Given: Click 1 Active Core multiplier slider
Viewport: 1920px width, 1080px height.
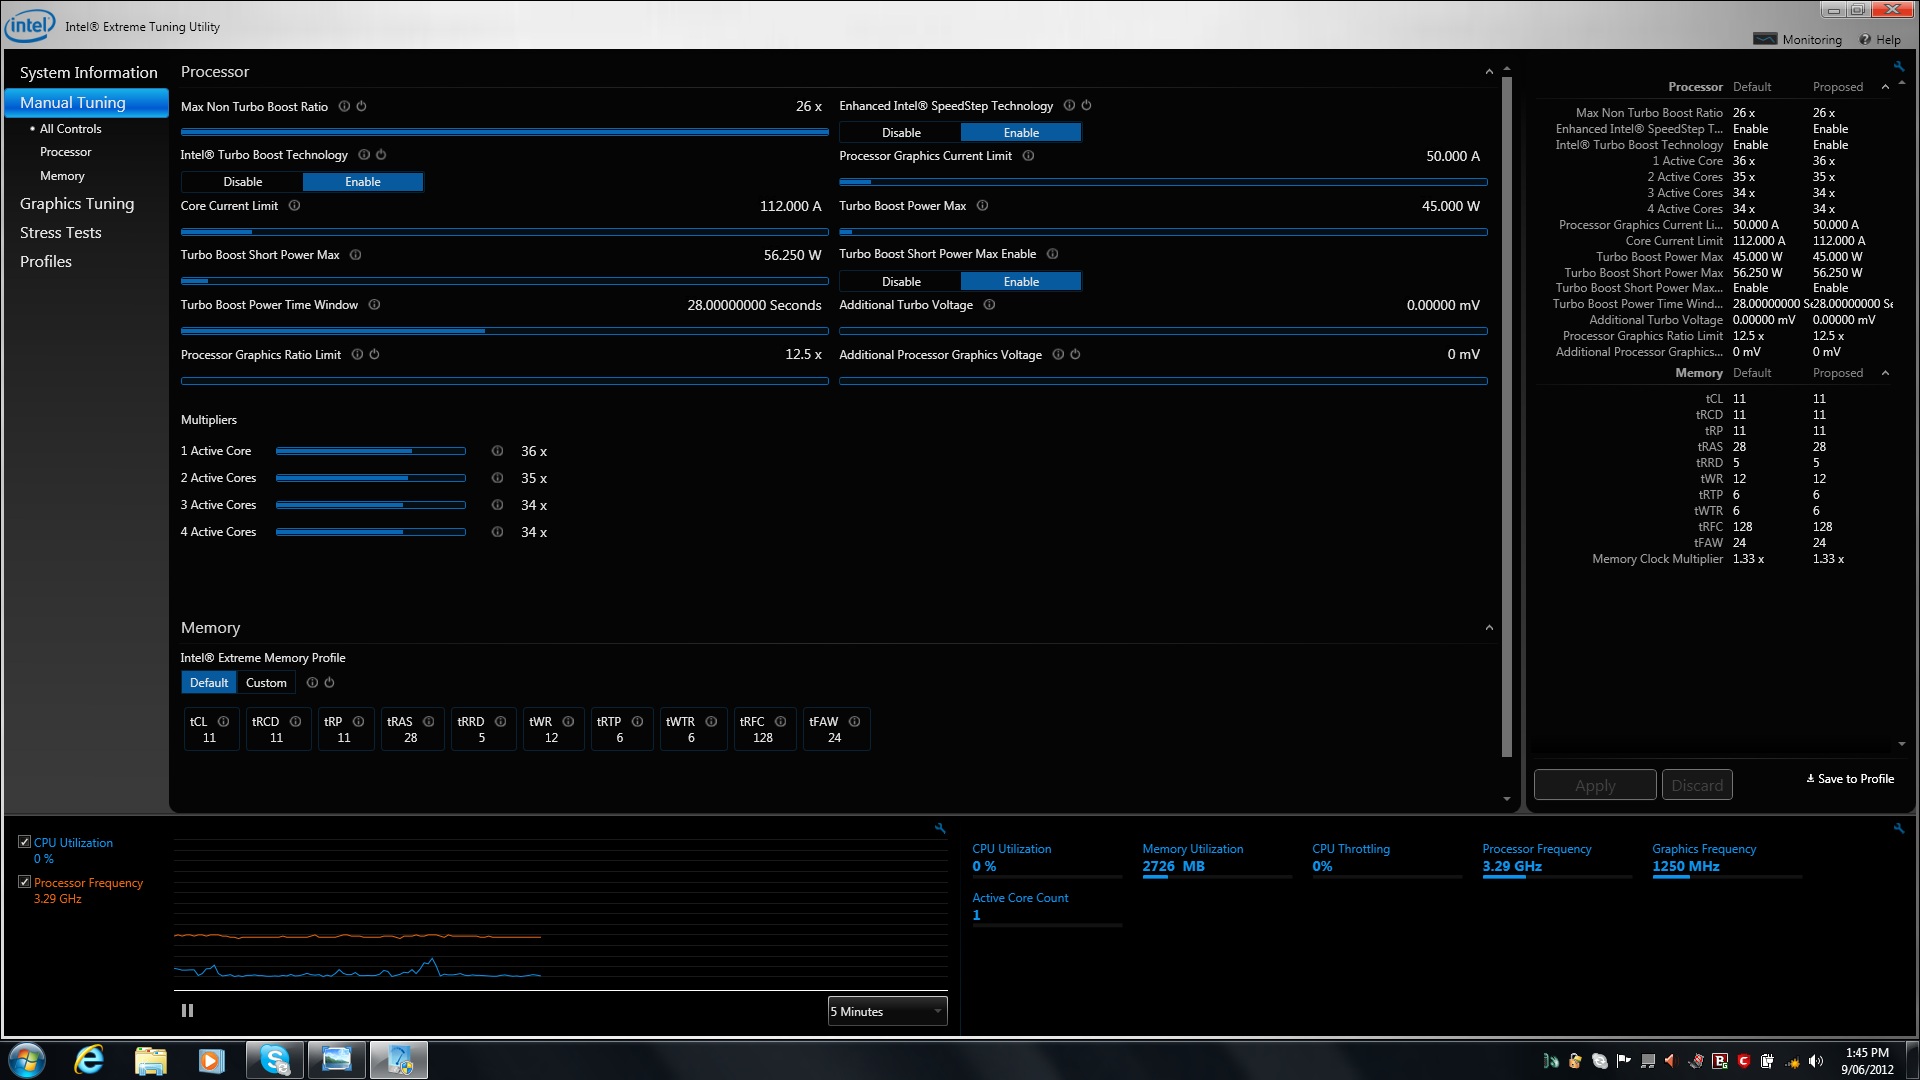Looking at the screenshot, I should click(371, 451).
